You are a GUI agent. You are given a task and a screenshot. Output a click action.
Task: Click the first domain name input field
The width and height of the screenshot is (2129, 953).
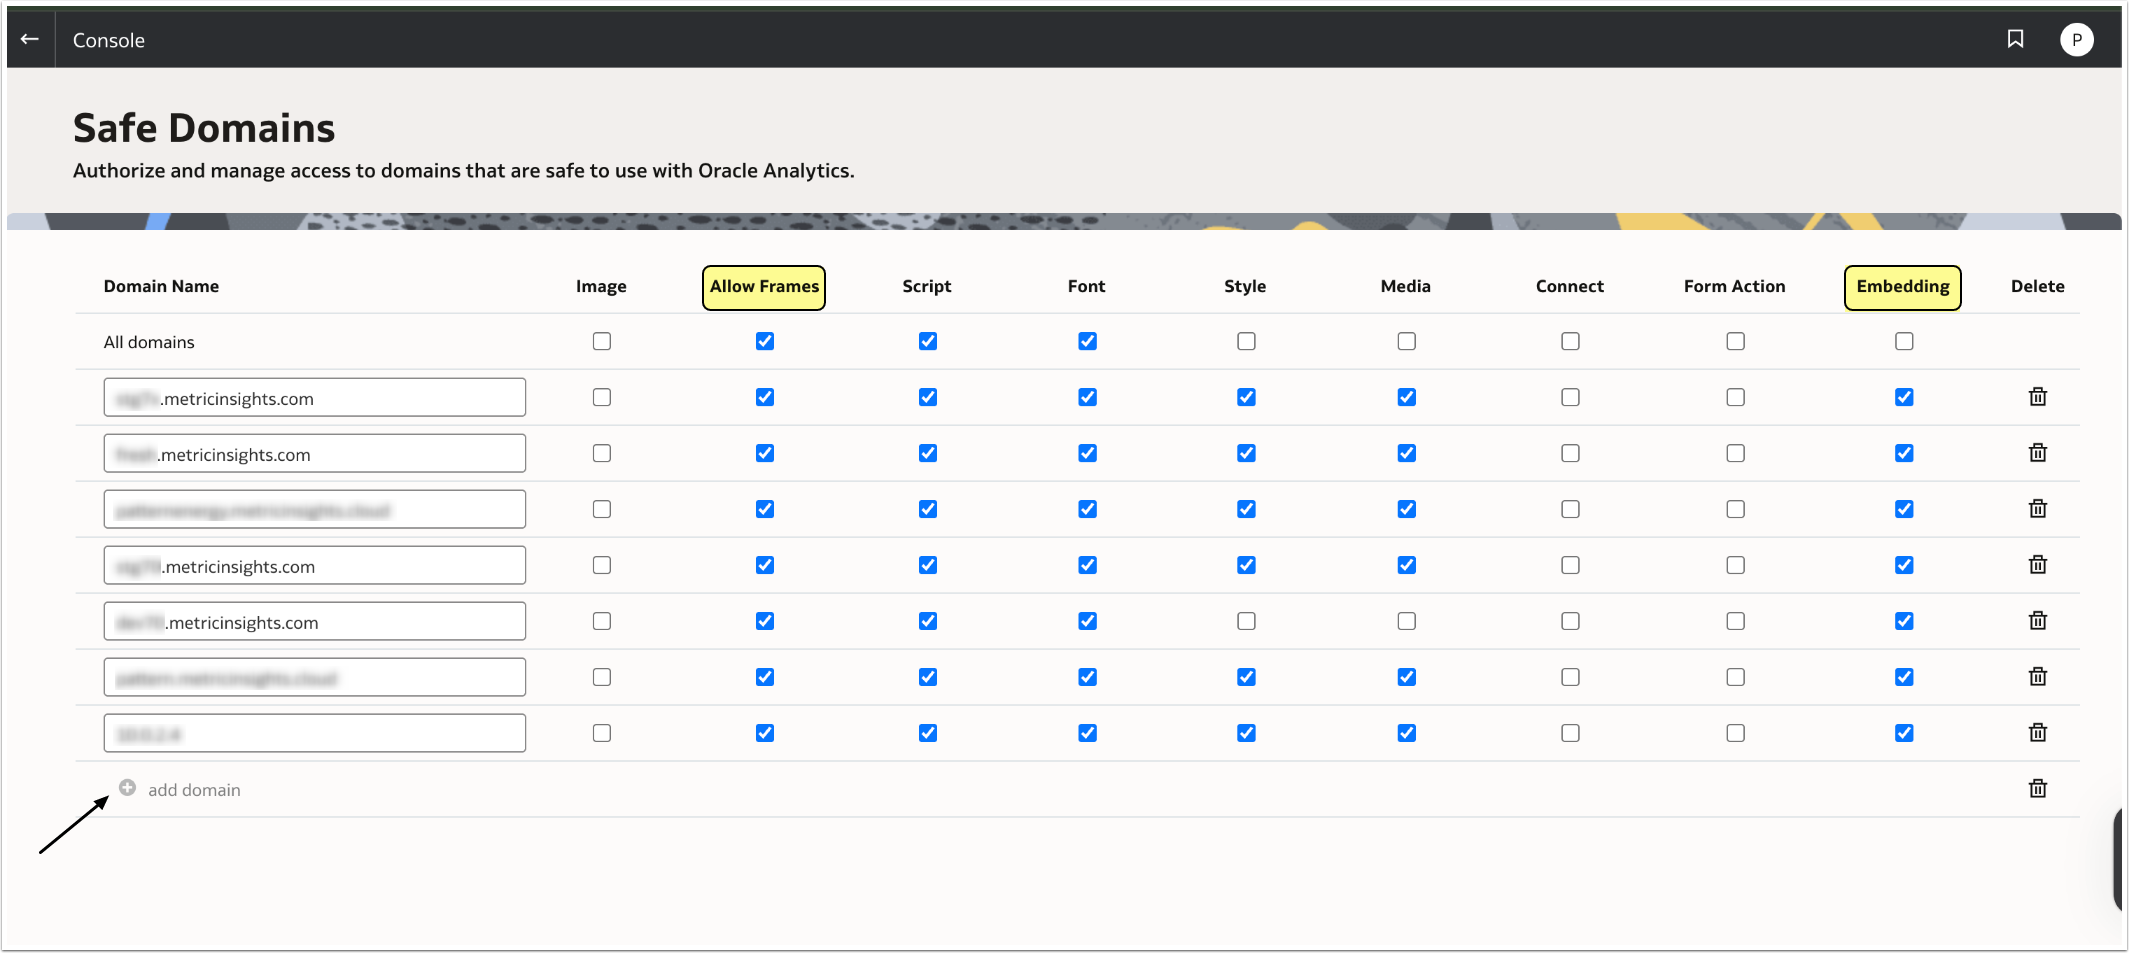click(314, 398)
